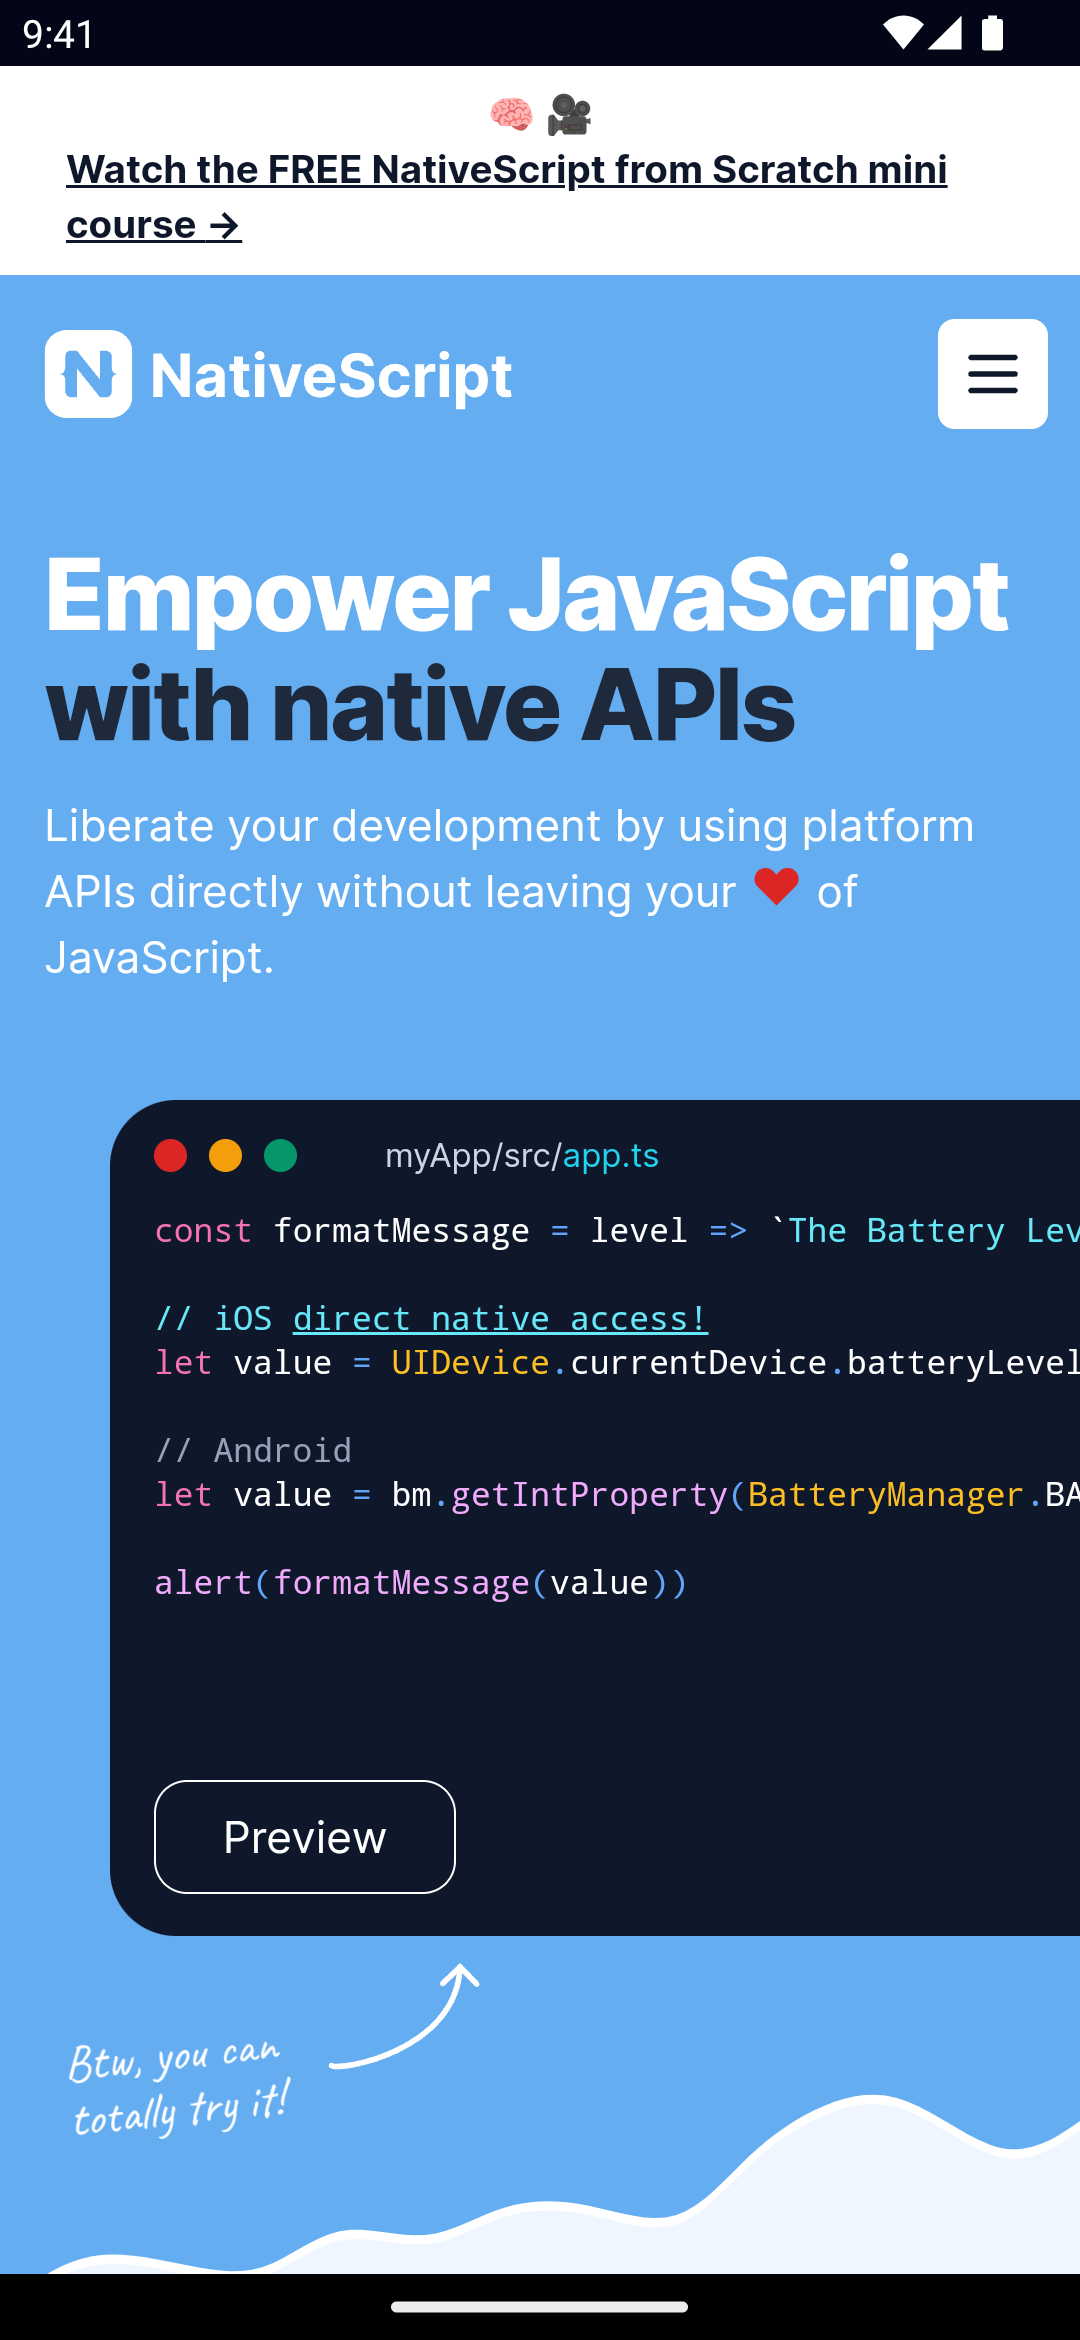Open the 'direct native access!' code link
Screen dimensions: 1080x2340
[500, 1318]
